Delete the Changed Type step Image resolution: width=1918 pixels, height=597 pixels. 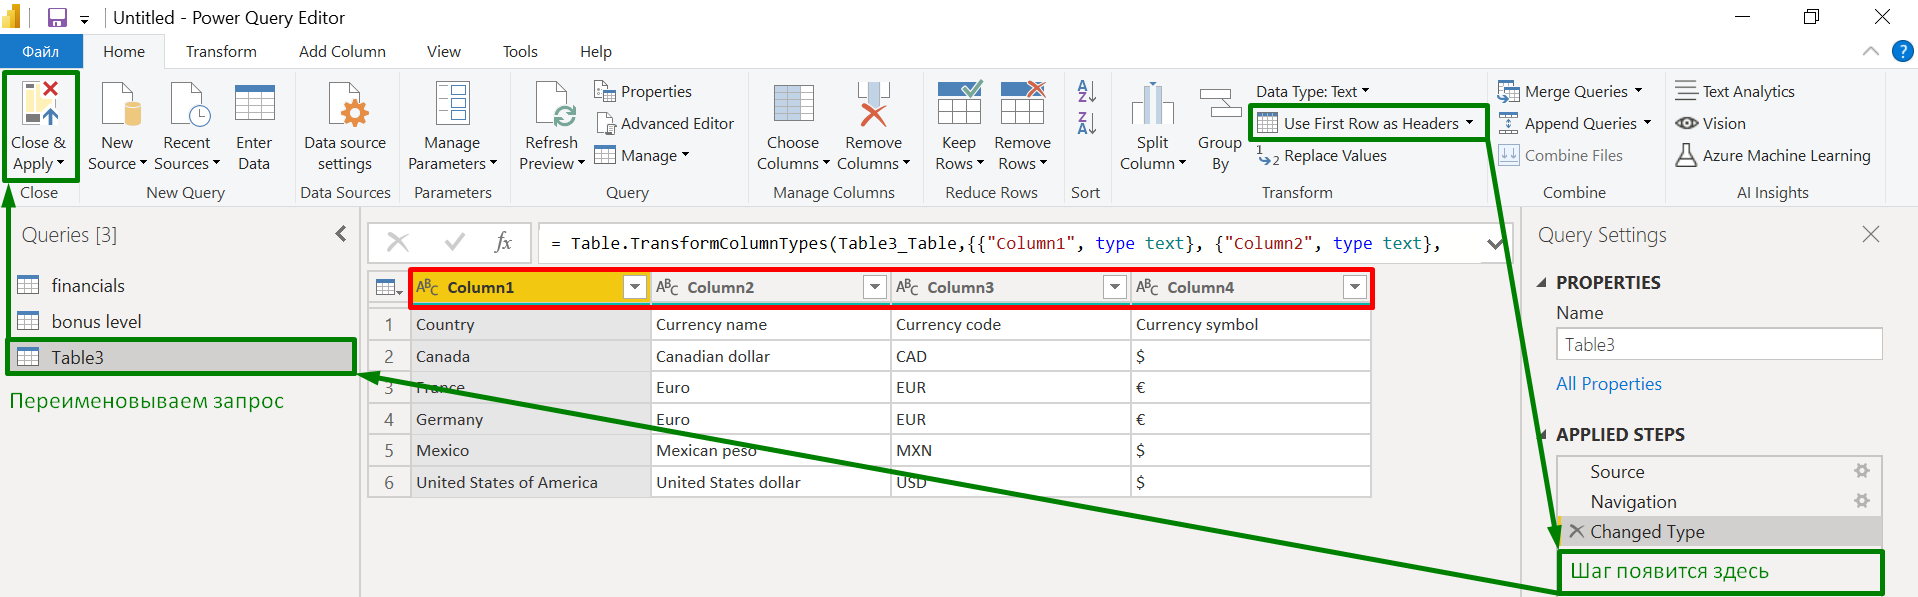click(x=1576, y=531)
